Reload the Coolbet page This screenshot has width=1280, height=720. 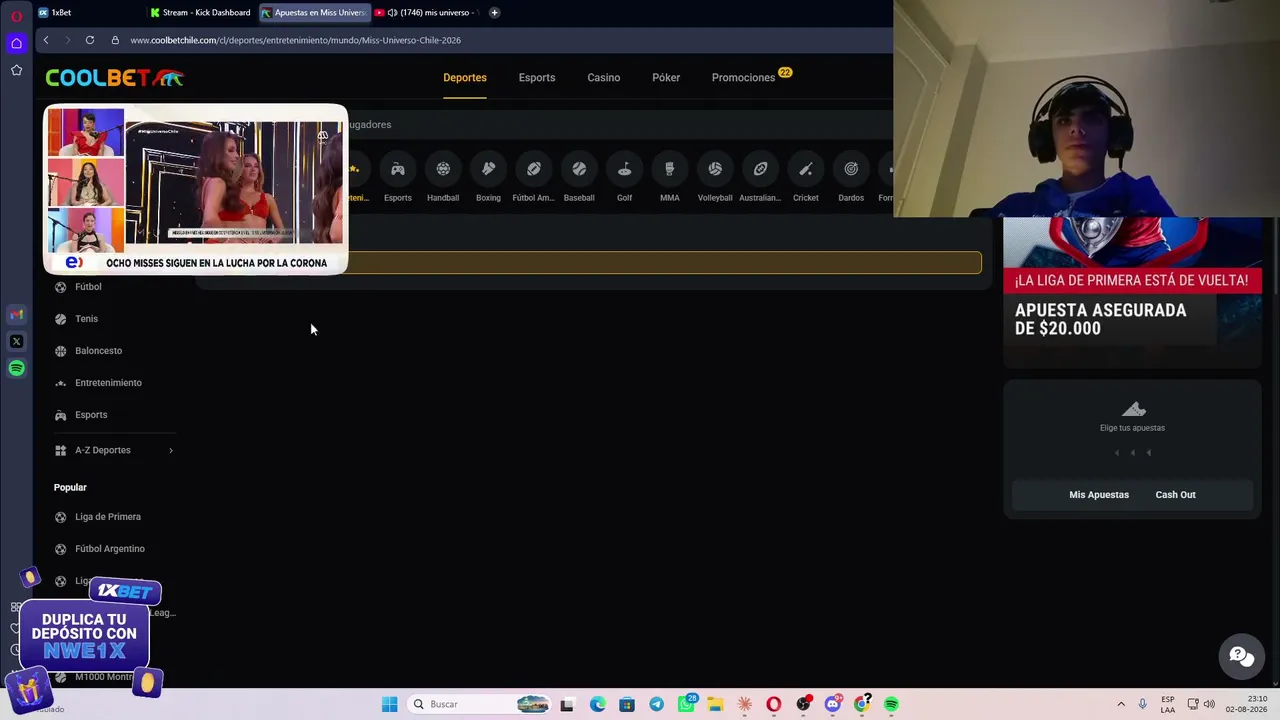[90, 40]
